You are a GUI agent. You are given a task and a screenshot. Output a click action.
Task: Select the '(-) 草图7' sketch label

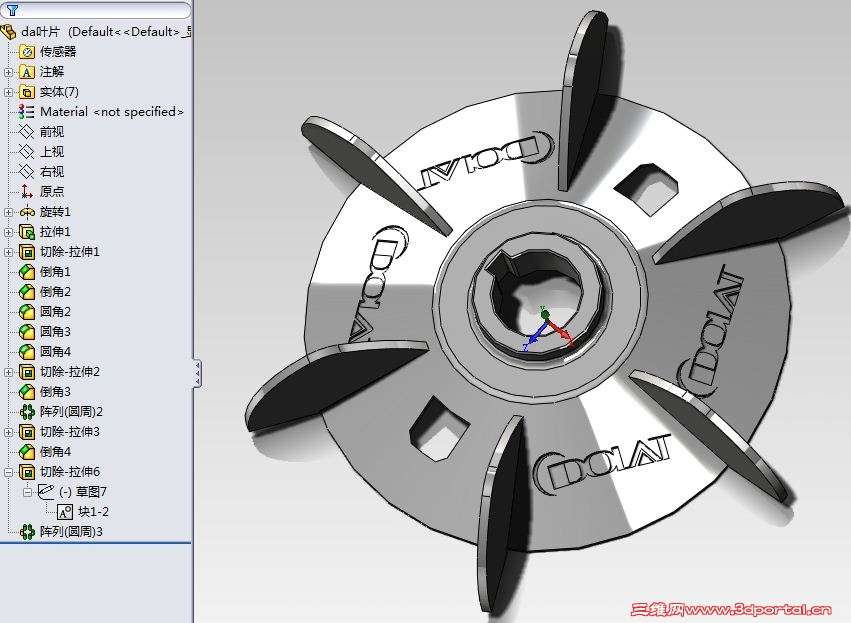(x=83, y=492)
